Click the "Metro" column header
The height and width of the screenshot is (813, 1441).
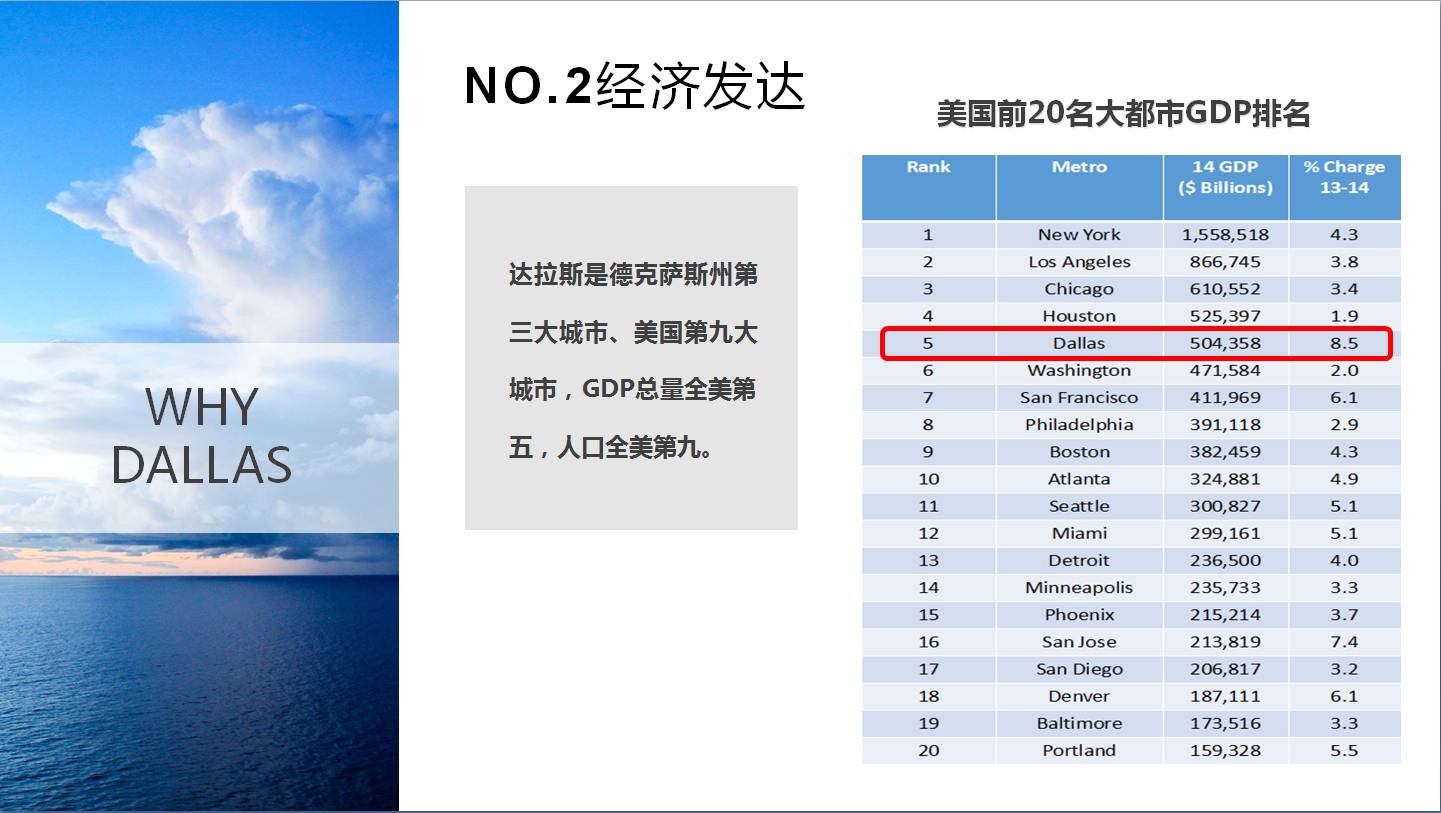point(1079,168)
